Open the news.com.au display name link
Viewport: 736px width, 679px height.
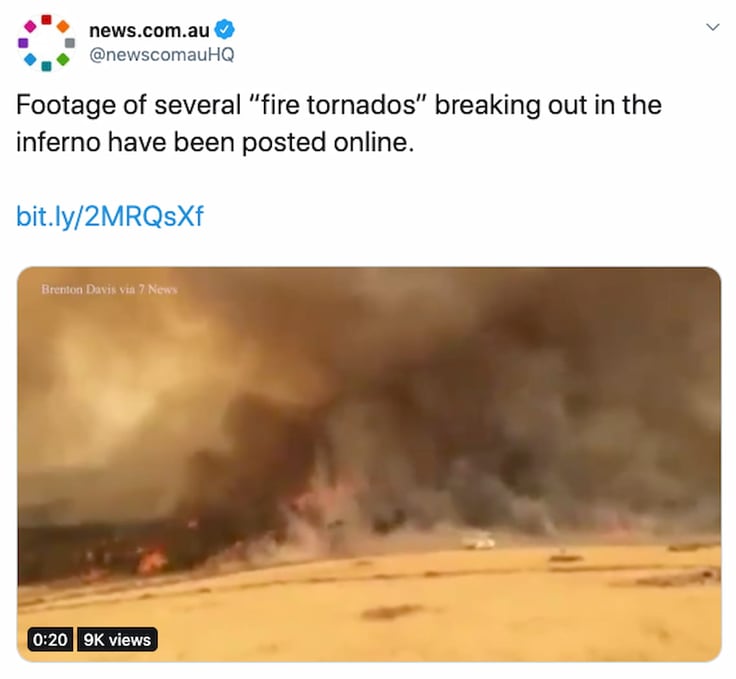pyautogui.click(x=149, y=31)
